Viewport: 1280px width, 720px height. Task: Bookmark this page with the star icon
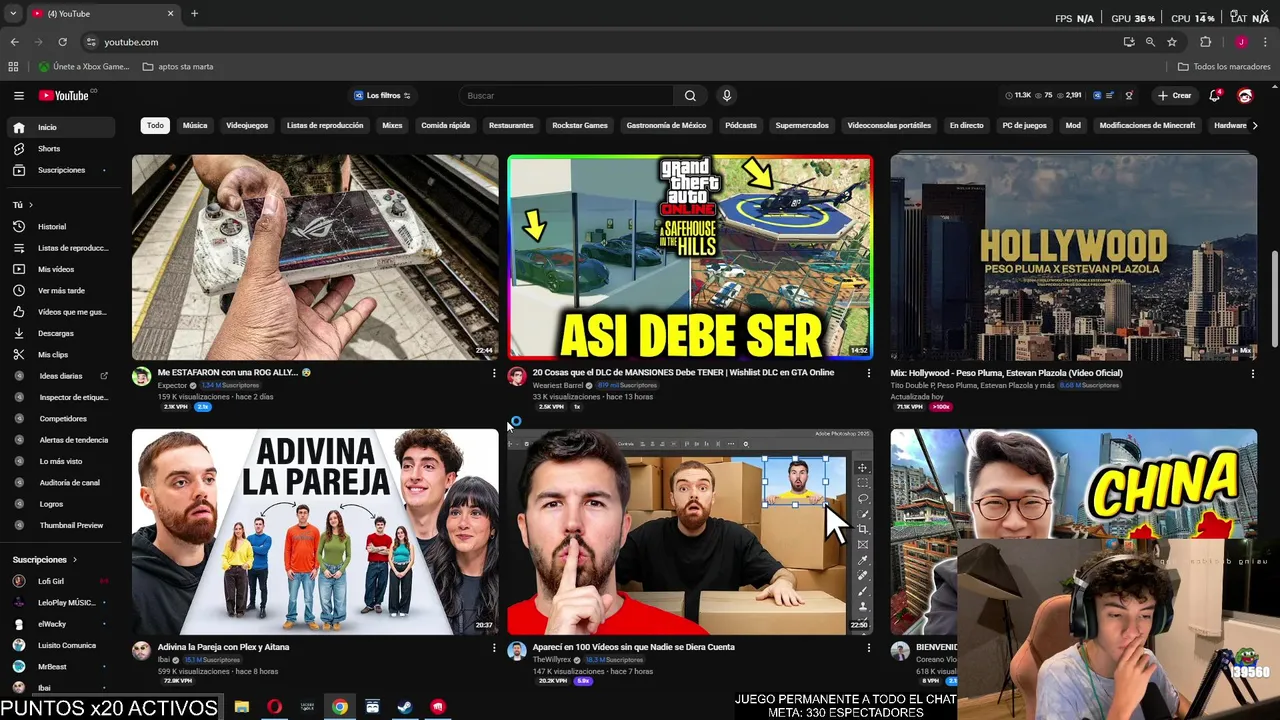coord(1172,42)
